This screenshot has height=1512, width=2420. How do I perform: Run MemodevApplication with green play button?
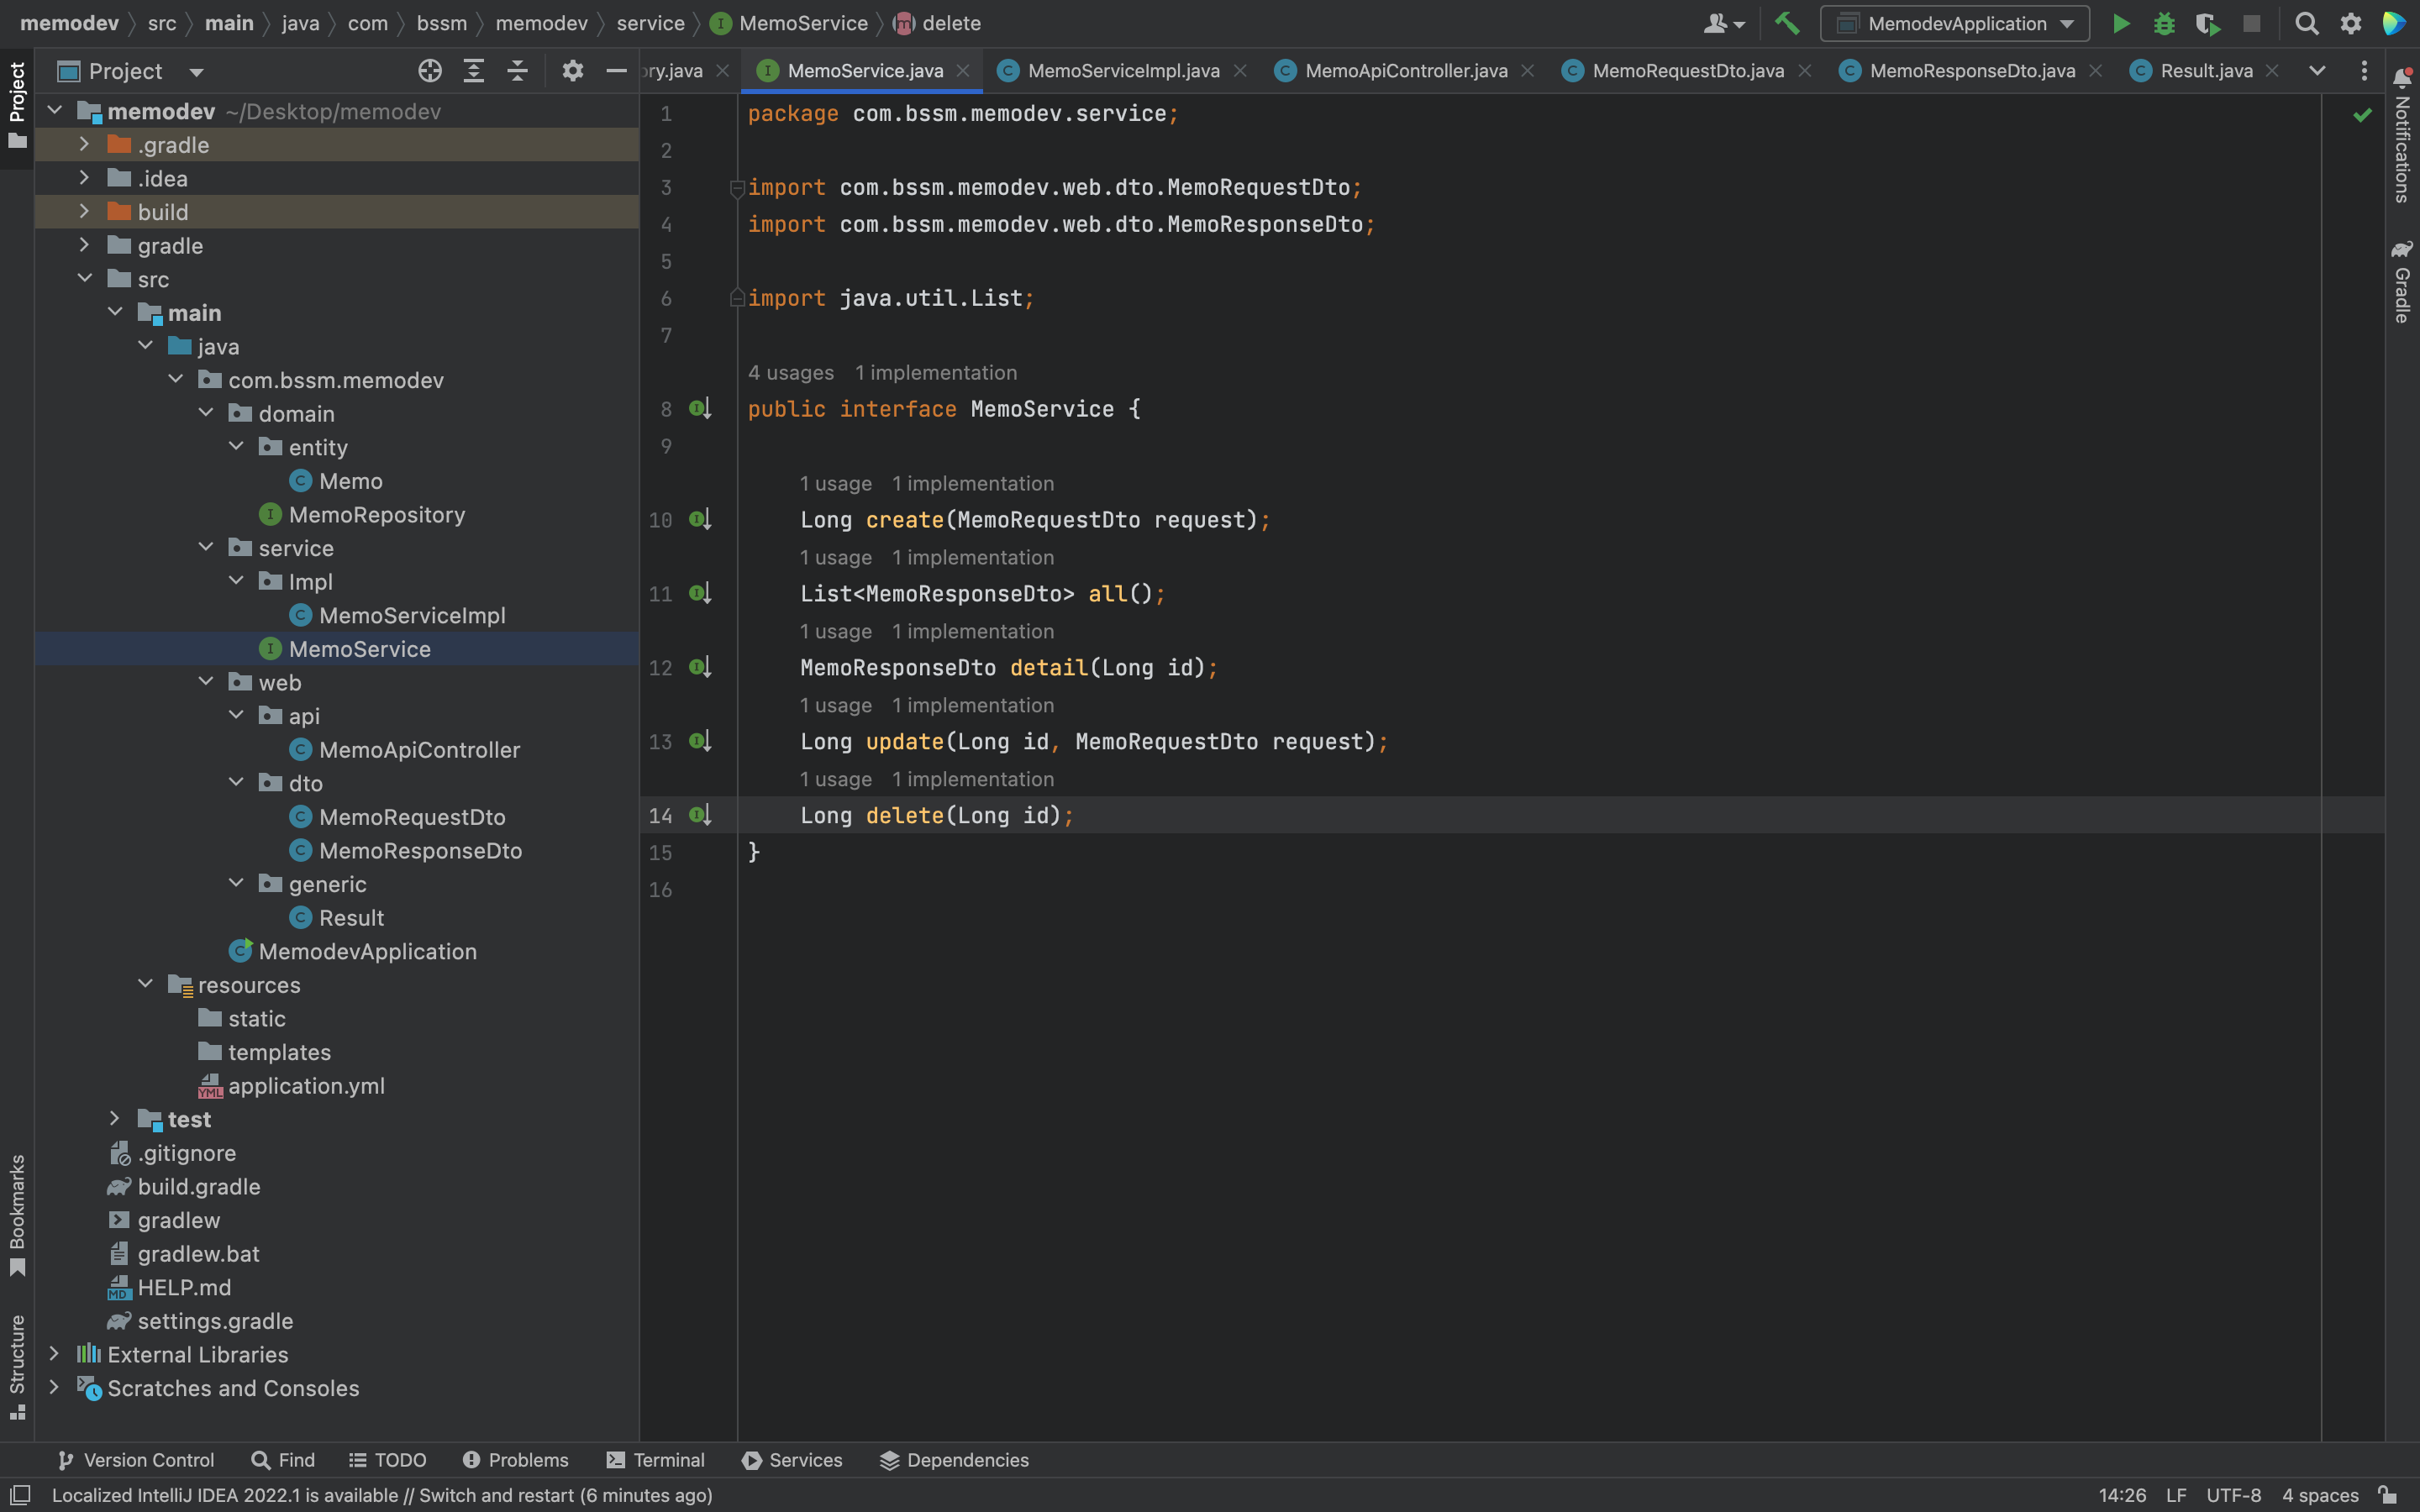tap(2120, 23)
